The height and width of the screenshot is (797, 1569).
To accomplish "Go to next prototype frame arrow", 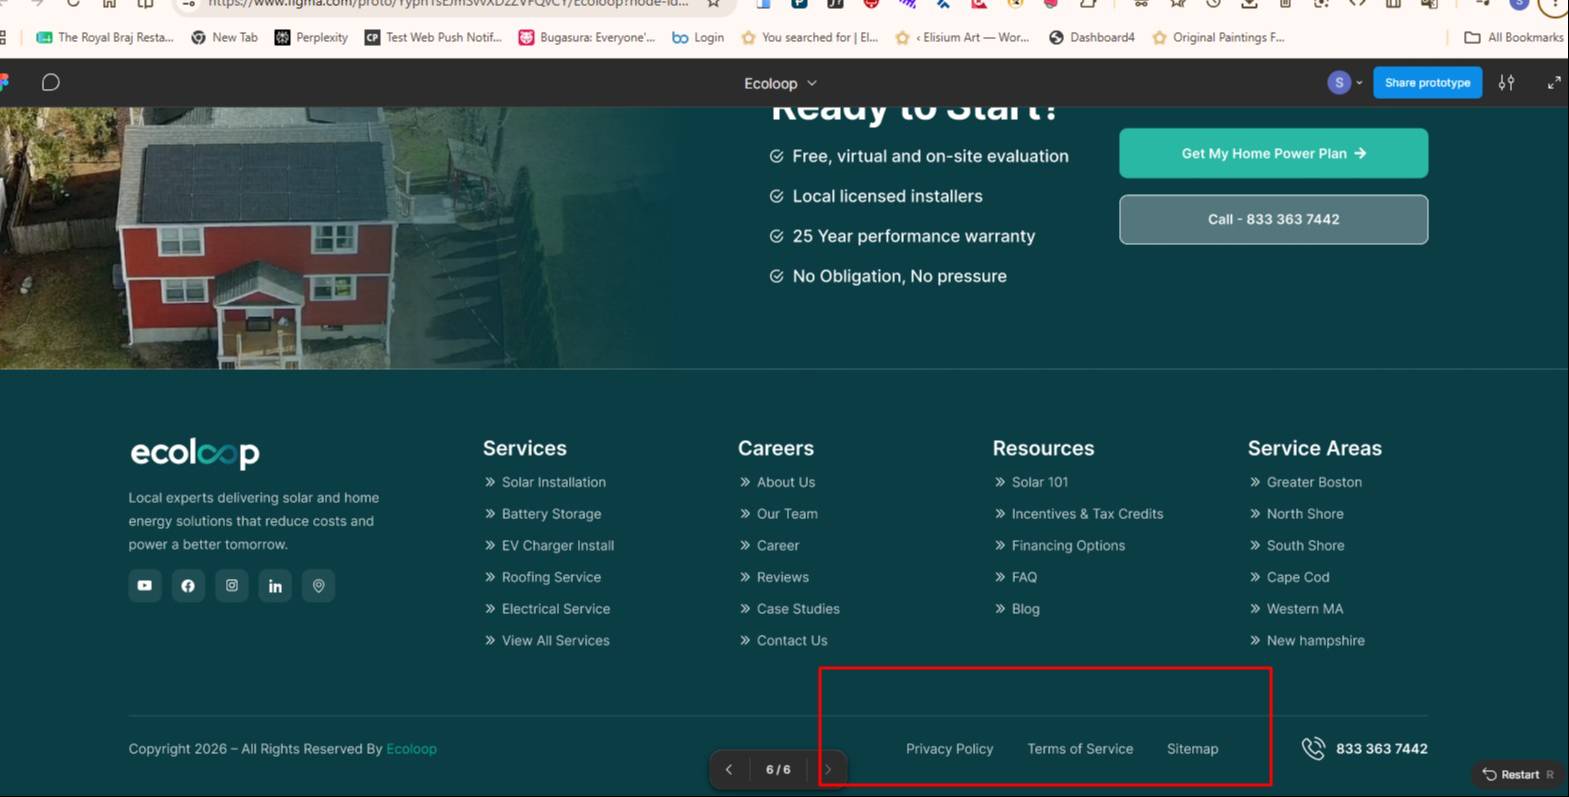I will (828, 770).
